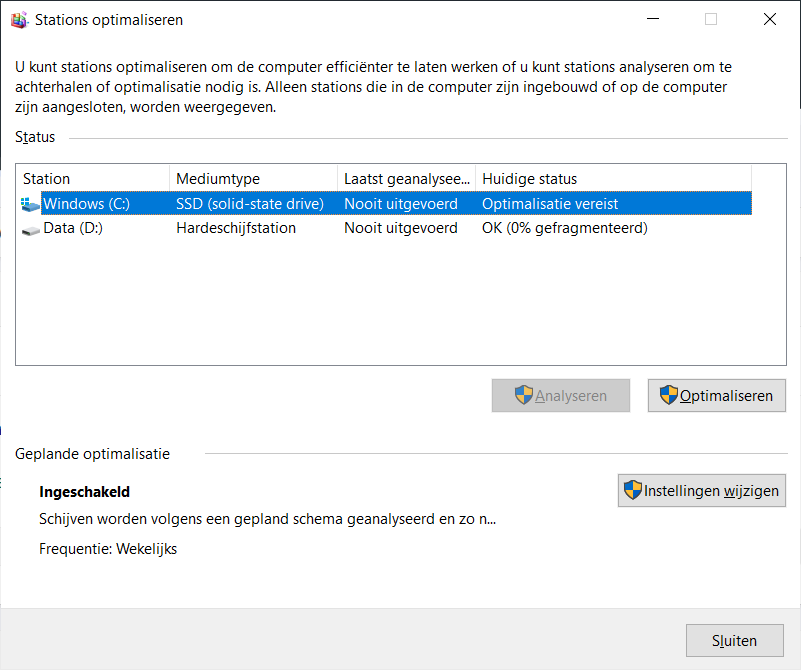Image resolution: width=801 pixels, height=670 pixels.
Task: Sort by the Station column header
Action: pyautogui.click(x=93, y=179)
